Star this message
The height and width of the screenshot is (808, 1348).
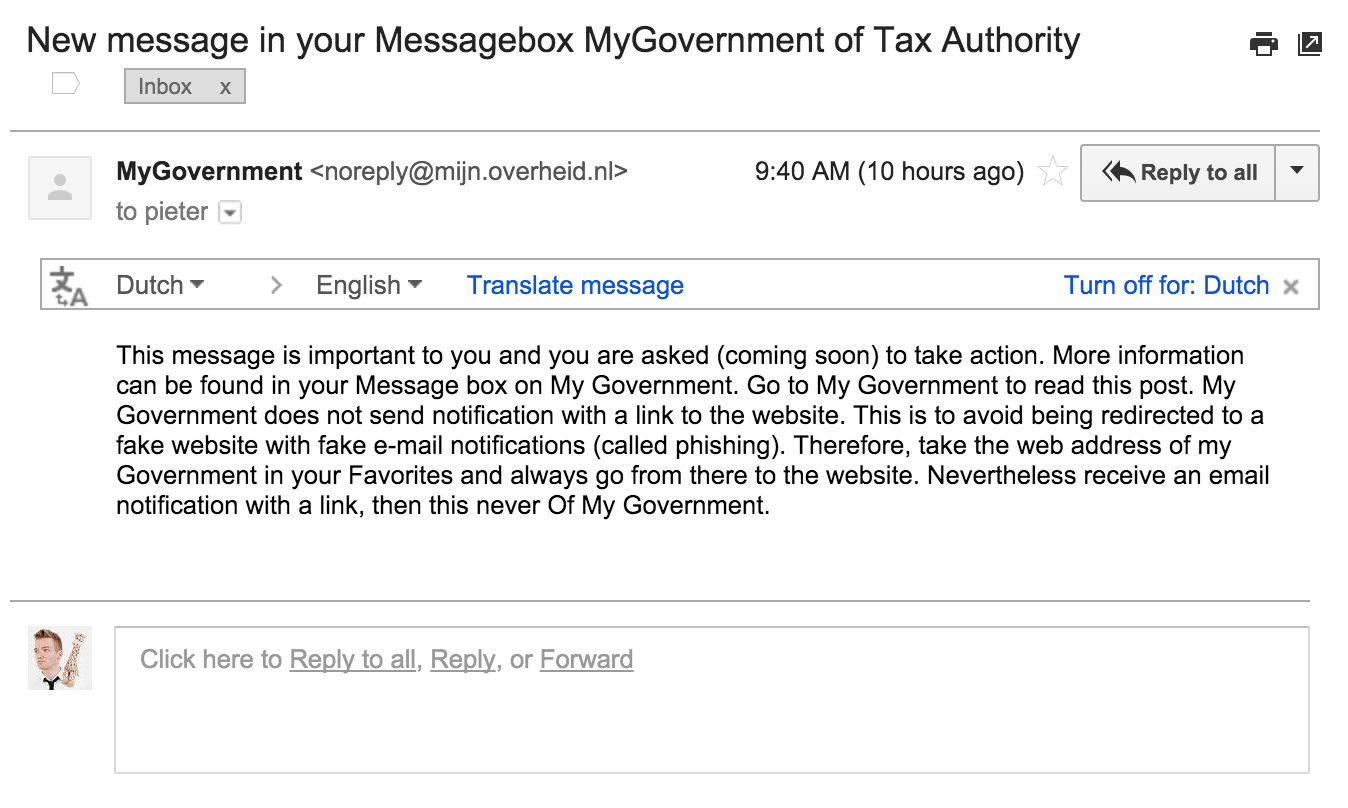[x=1052, y=171]
